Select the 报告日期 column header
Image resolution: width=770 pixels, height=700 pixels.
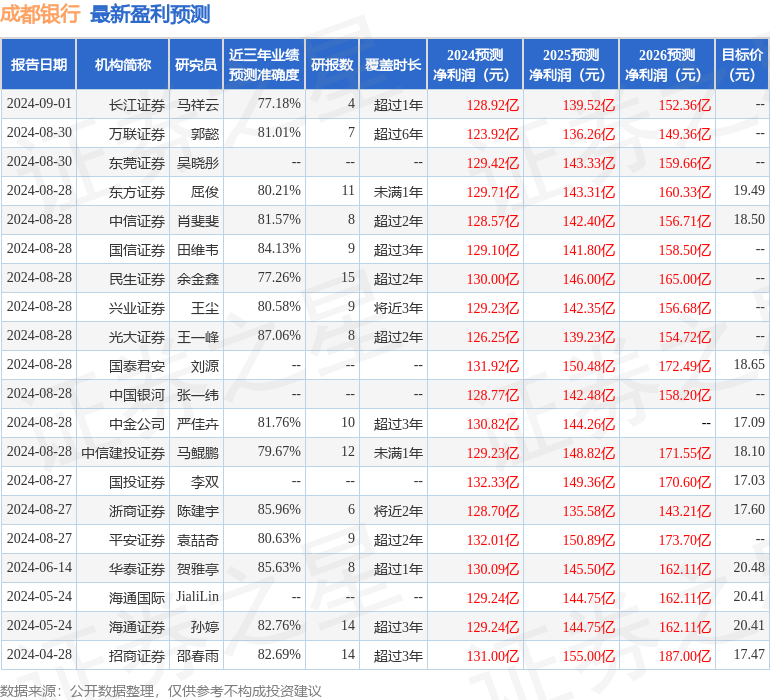[x=39, y=64]
